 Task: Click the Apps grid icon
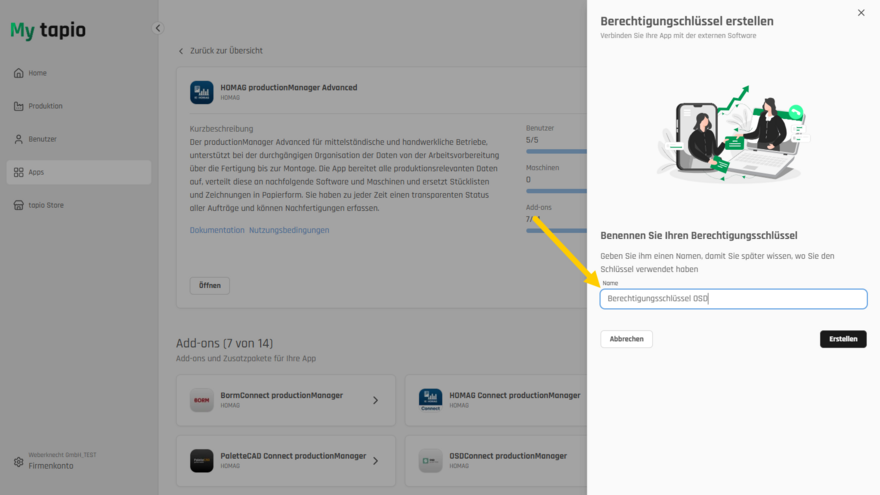19,172
